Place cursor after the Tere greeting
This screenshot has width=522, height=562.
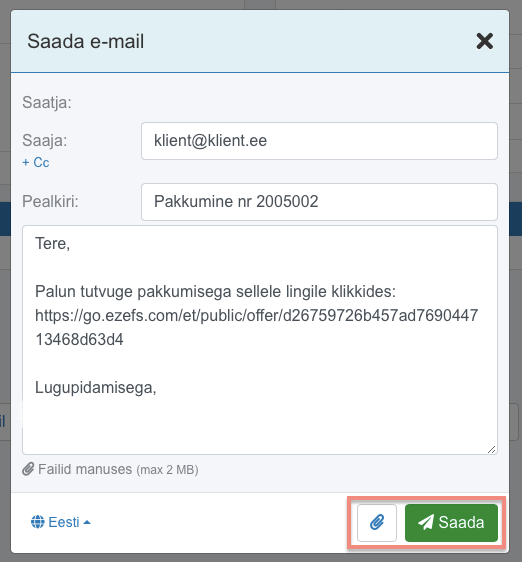71,244
